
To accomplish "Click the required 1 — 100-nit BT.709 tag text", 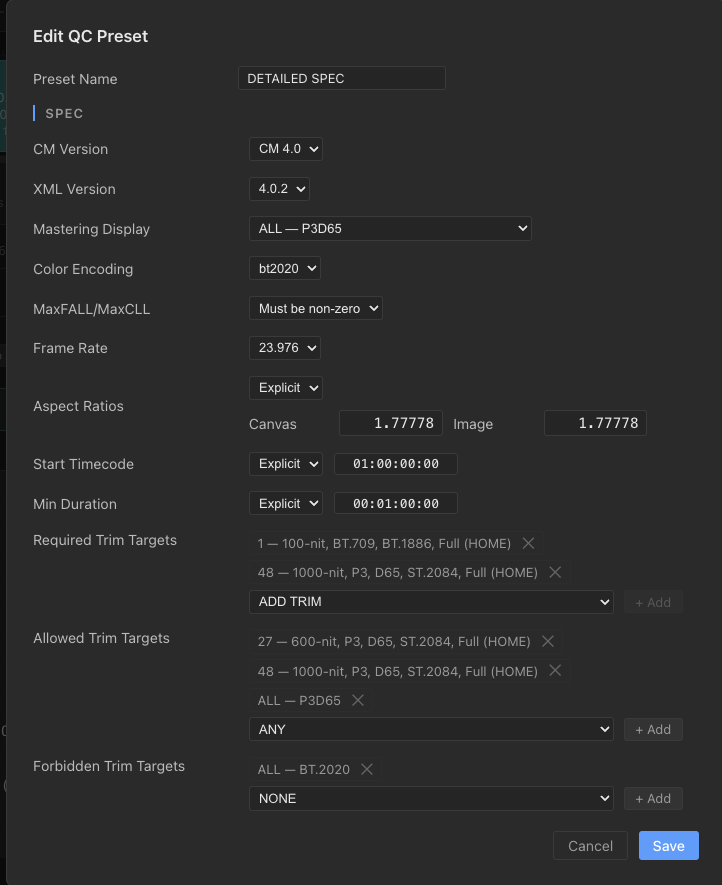I will pyautogui.click(x=384, y=544).
